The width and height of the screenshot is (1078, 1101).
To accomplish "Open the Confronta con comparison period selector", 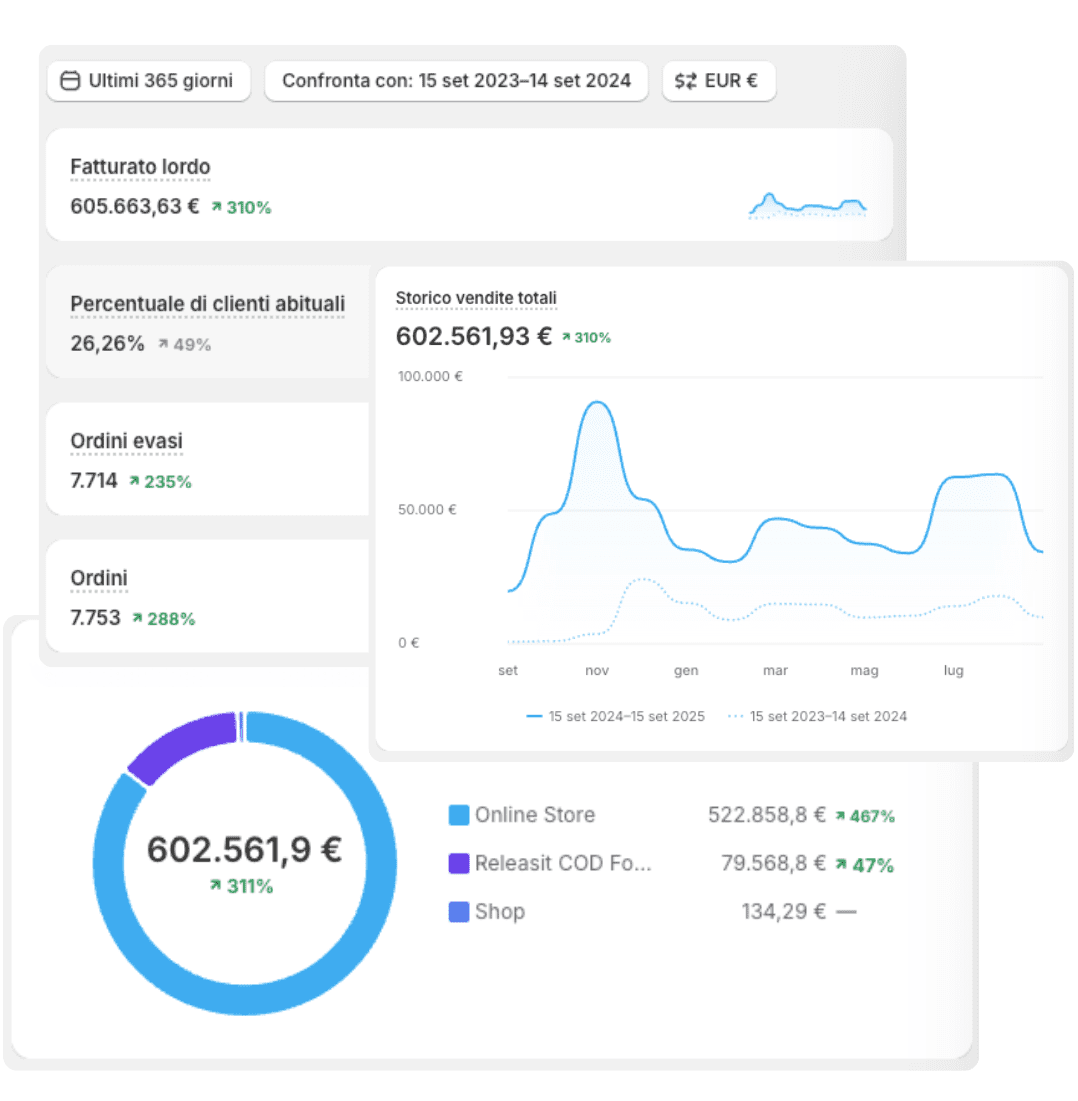I will pyautogui.click(x=456, y=81).
